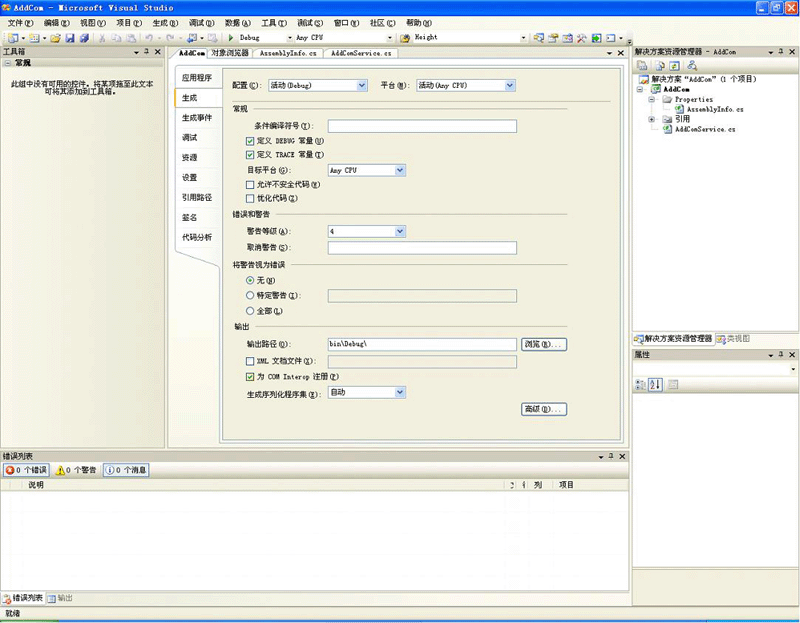The width and height of the screenshot is (800, 623).
Task: Click the Navigate Backward toolbar icon
Action: (x=192, y=38)
